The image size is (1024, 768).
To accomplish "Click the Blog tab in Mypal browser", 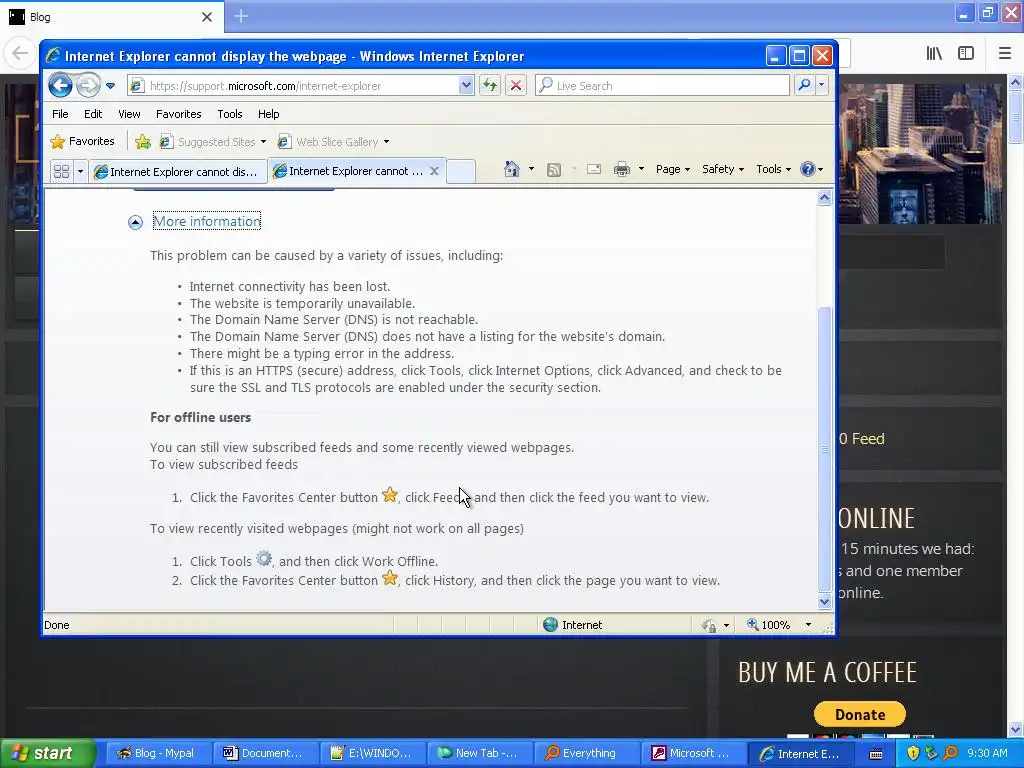I will pyautogui.click(x=111, y=17).
